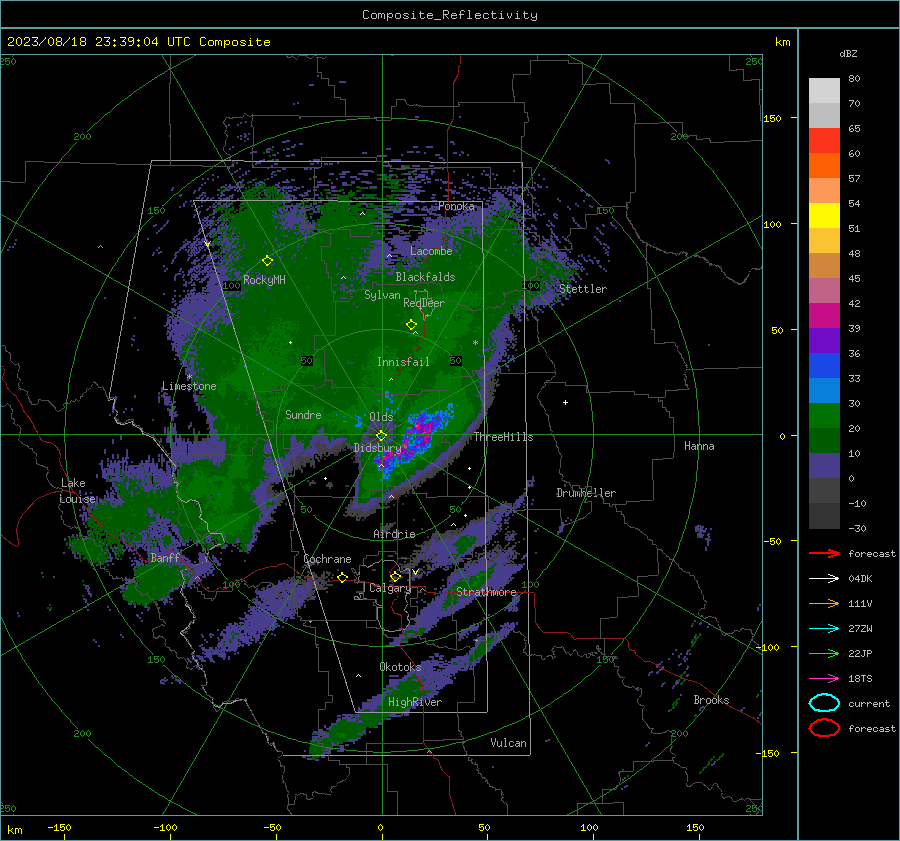Select the green 22JP arrow legend entry
900x841 pixels.
[x=824, y=653]
